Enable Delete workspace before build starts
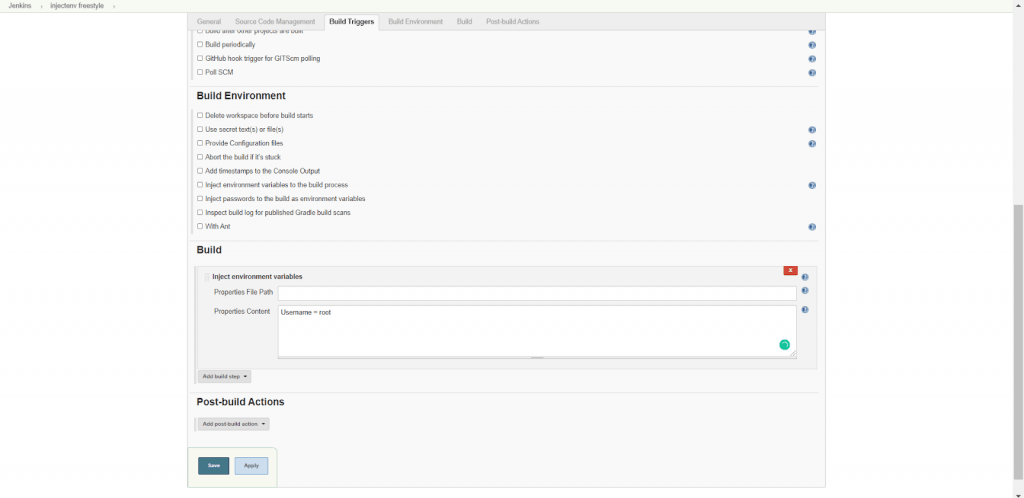The width and height of the screenshot is (1024, 498). tap(200, 116)
